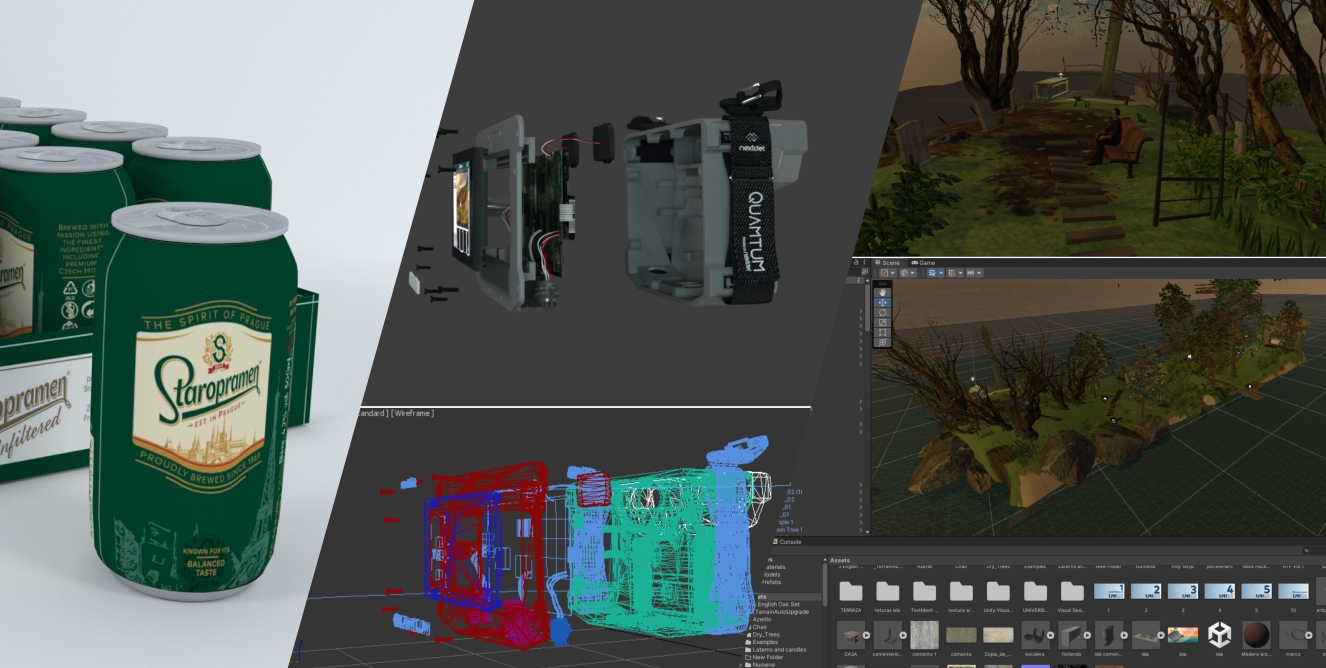The height and width of the screenshot is (668, 1326).
Task: Select New Folder in project tree
Action: pos(768,657)
